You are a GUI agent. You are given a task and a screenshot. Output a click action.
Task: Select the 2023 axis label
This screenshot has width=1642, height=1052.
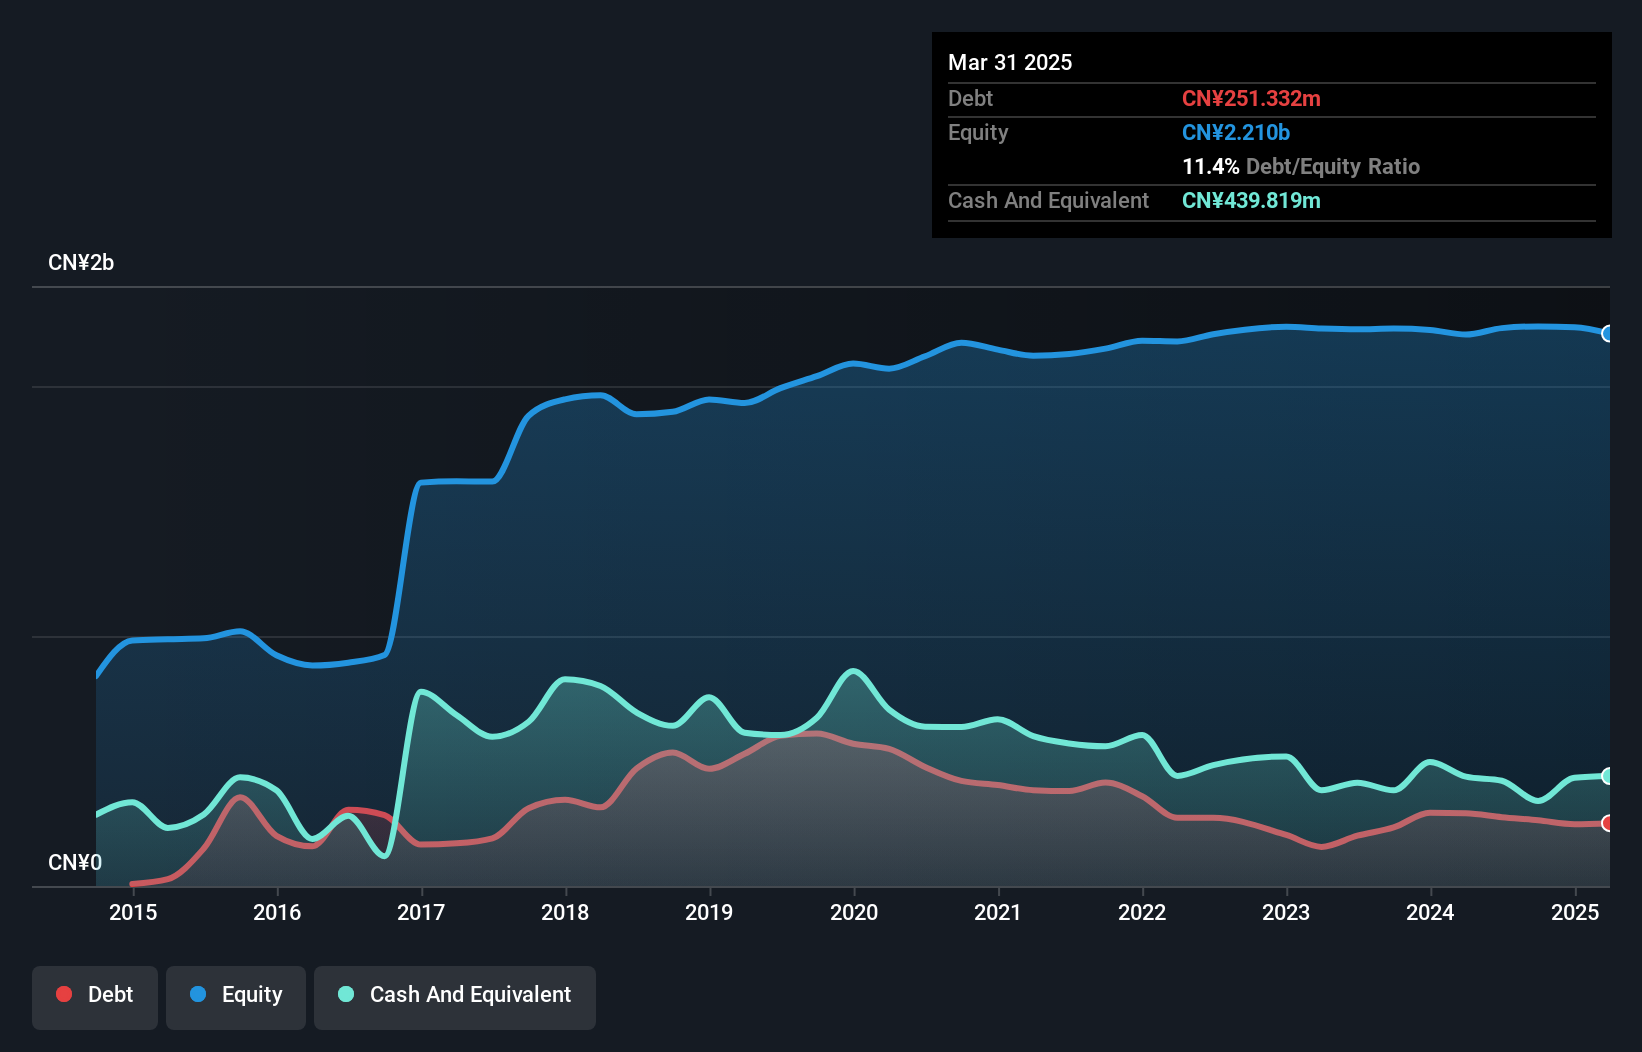click(x=1286, y=912)
